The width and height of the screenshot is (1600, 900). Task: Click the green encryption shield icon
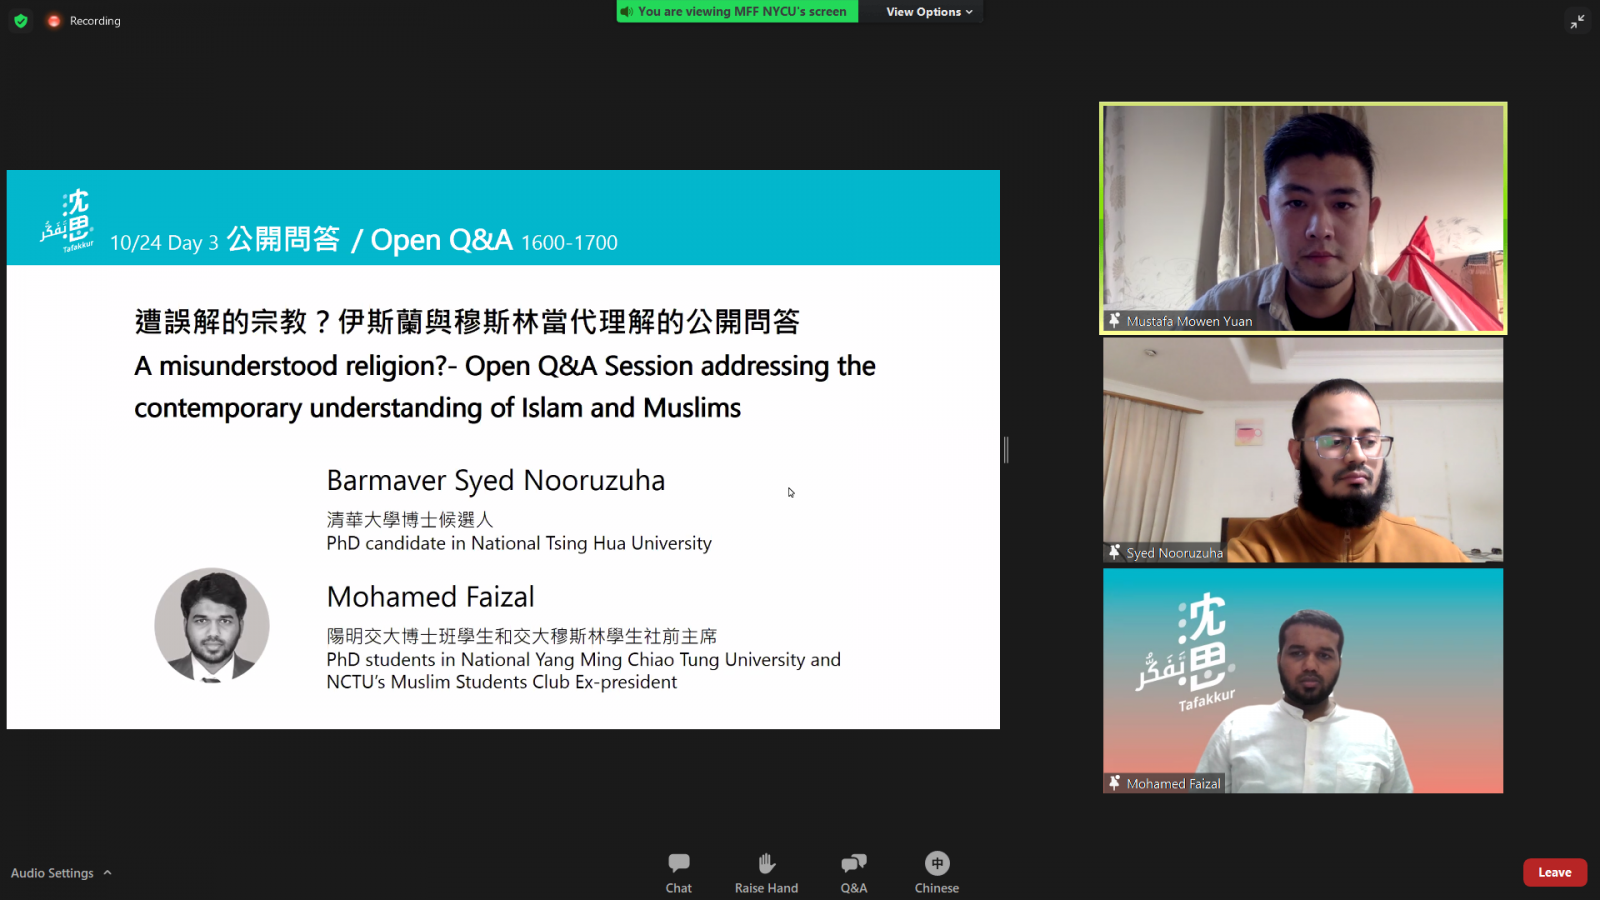(x=21, y=21)
